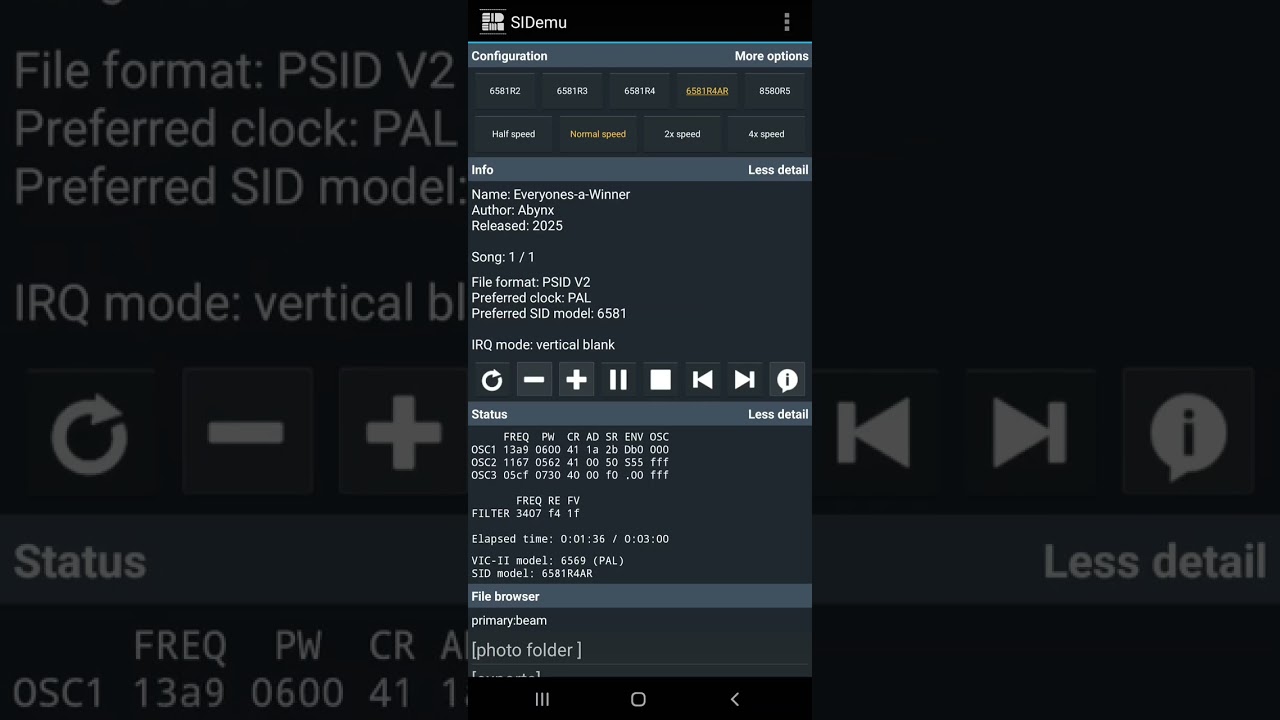1280x720 pixels.
Task: Tap the FILTER 3407 f4 1f row
Action: [x=526, y=514]
